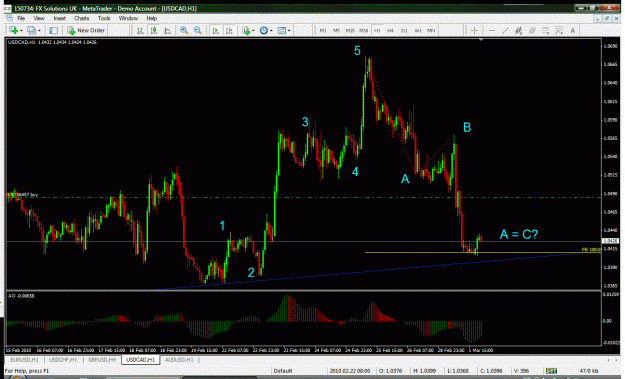Open the Help menu
Screen dimensions: 625x379
[152, 18]
